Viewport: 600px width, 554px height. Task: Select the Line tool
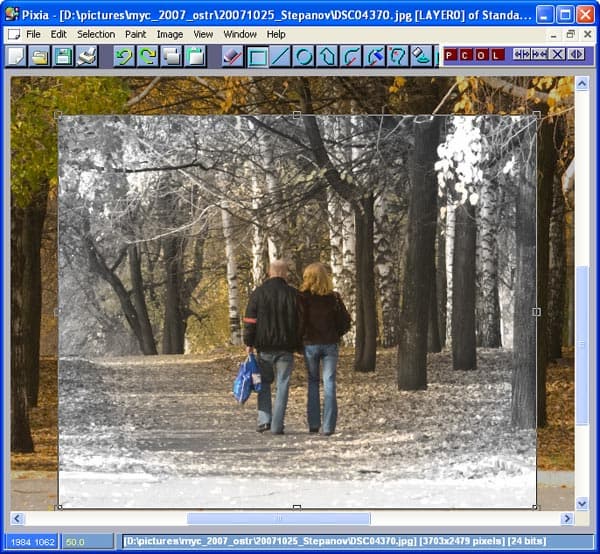coord(280,57)
